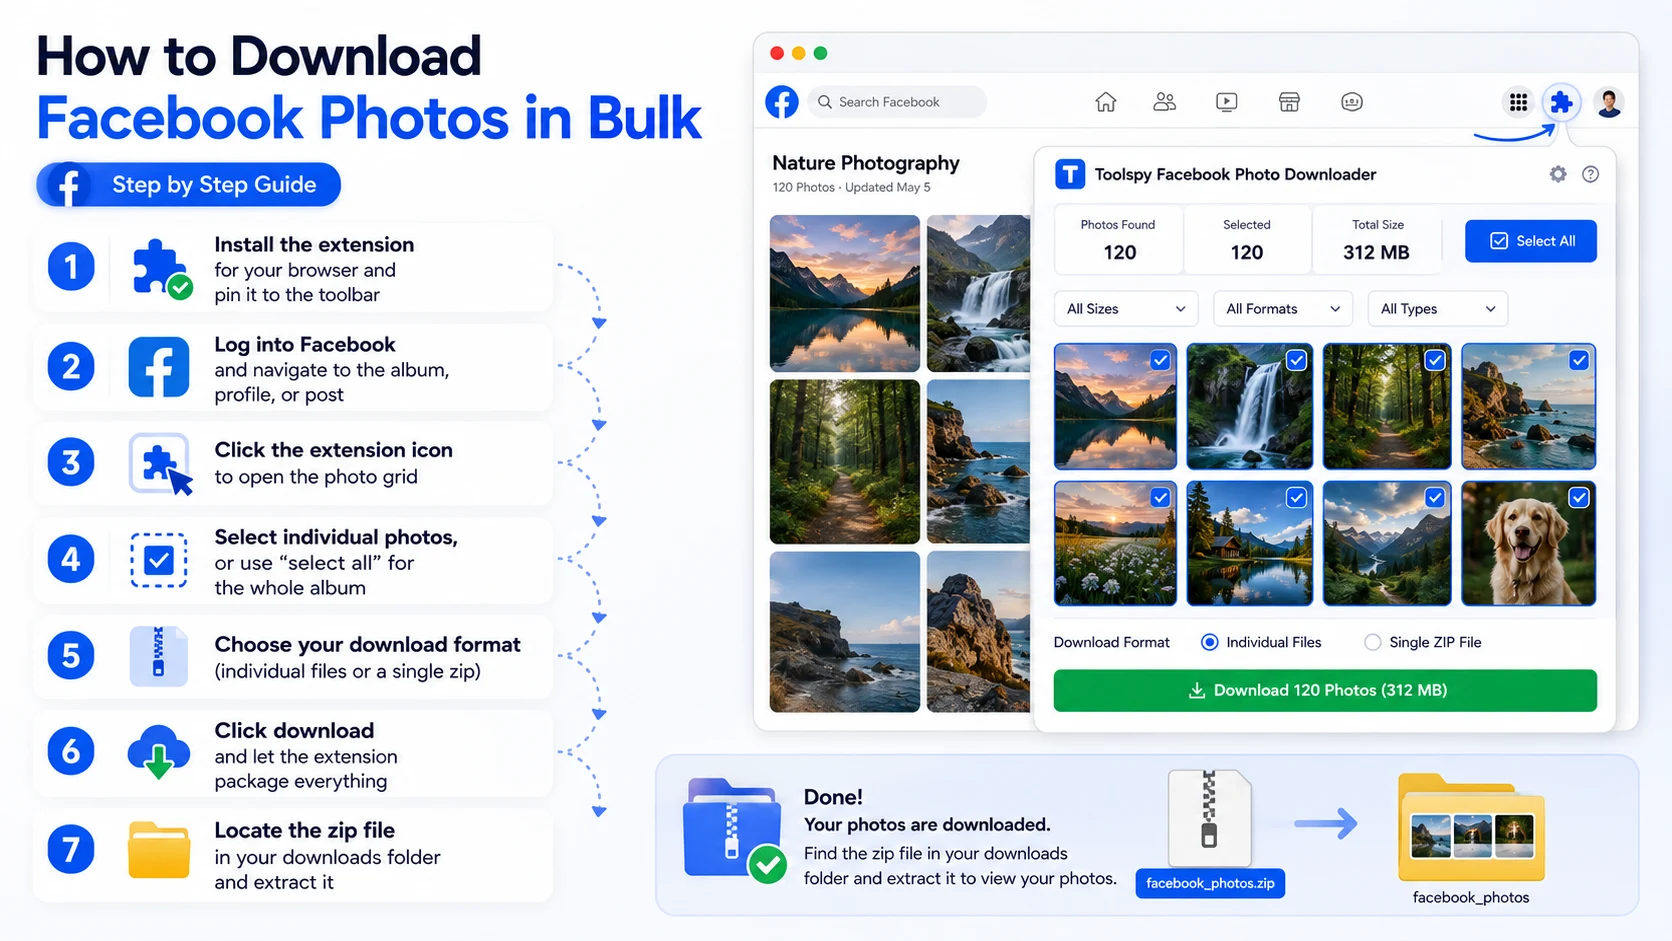Select the Individual Files radio button
The height and width of the screenshot is (941, 1672).
(x=1209, y=642)
